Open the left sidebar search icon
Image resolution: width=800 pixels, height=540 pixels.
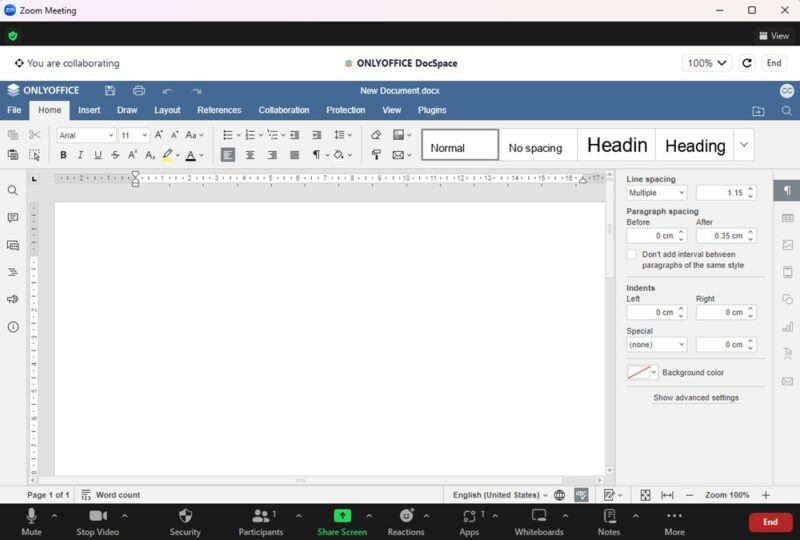(x=13, y=191)
